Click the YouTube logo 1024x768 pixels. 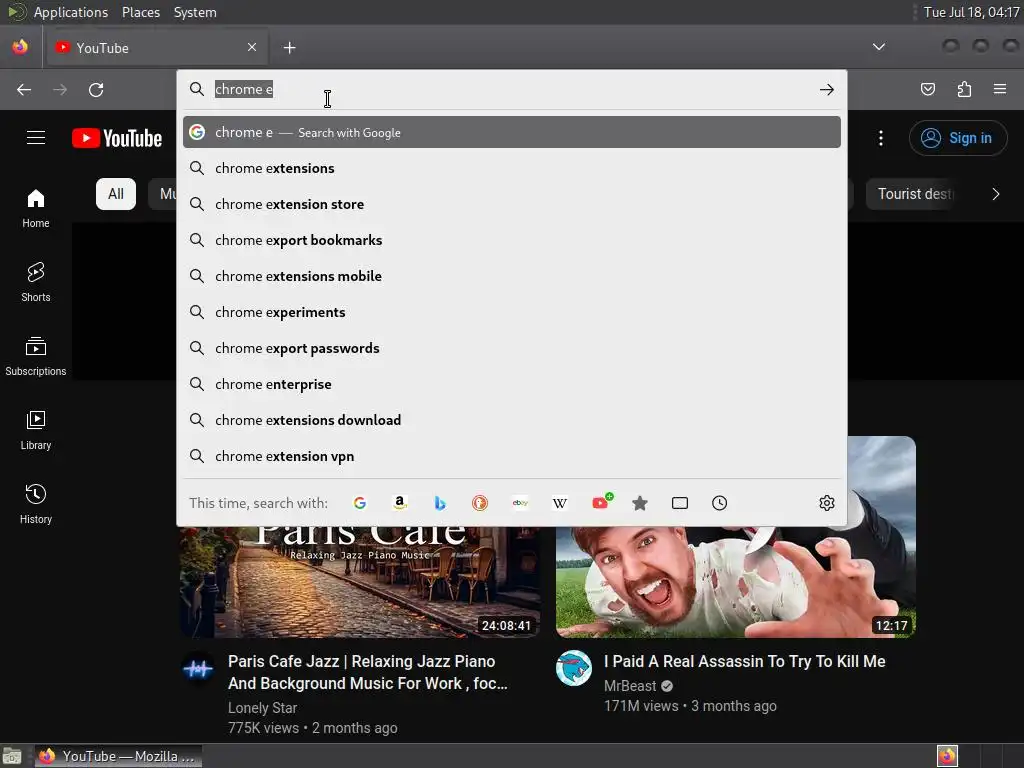(x=118, y=138)
